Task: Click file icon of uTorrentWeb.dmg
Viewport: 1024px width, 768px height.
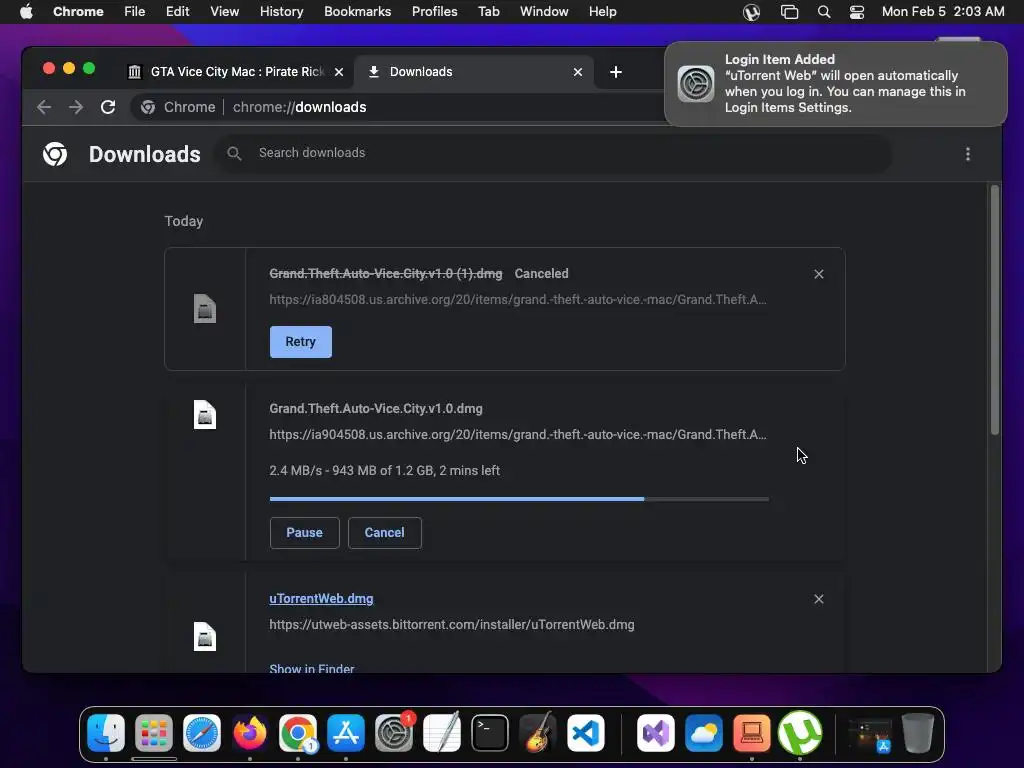Action: (x=204, y=637)
